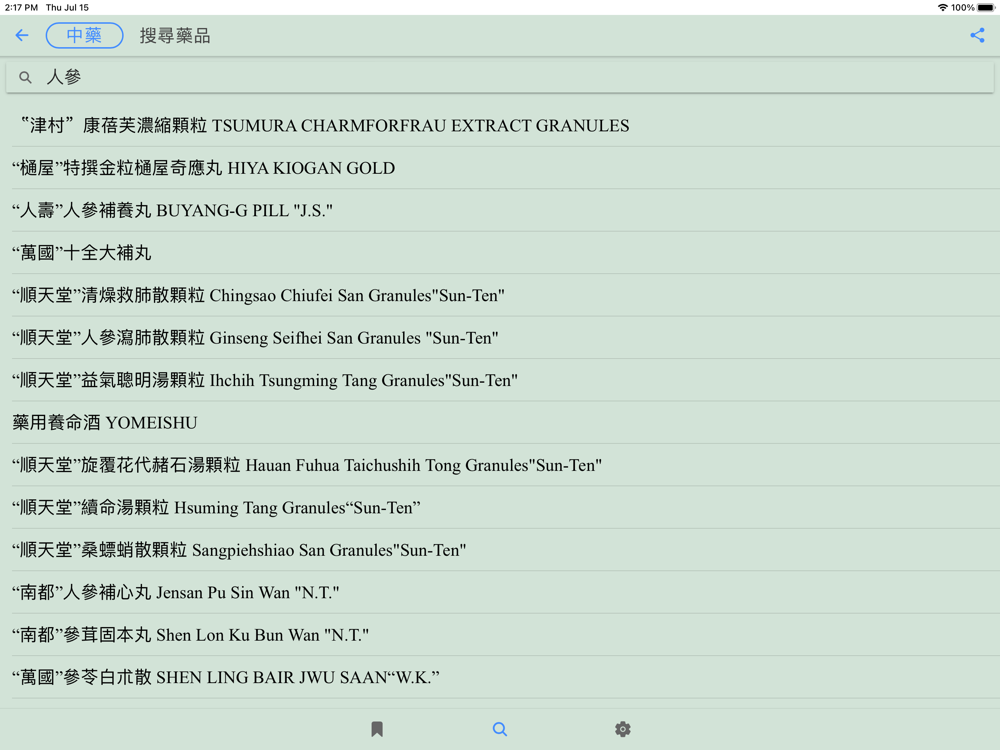
Task: Select 藥用養命酒 YOMEISHU result
Action: pos(500,422)
